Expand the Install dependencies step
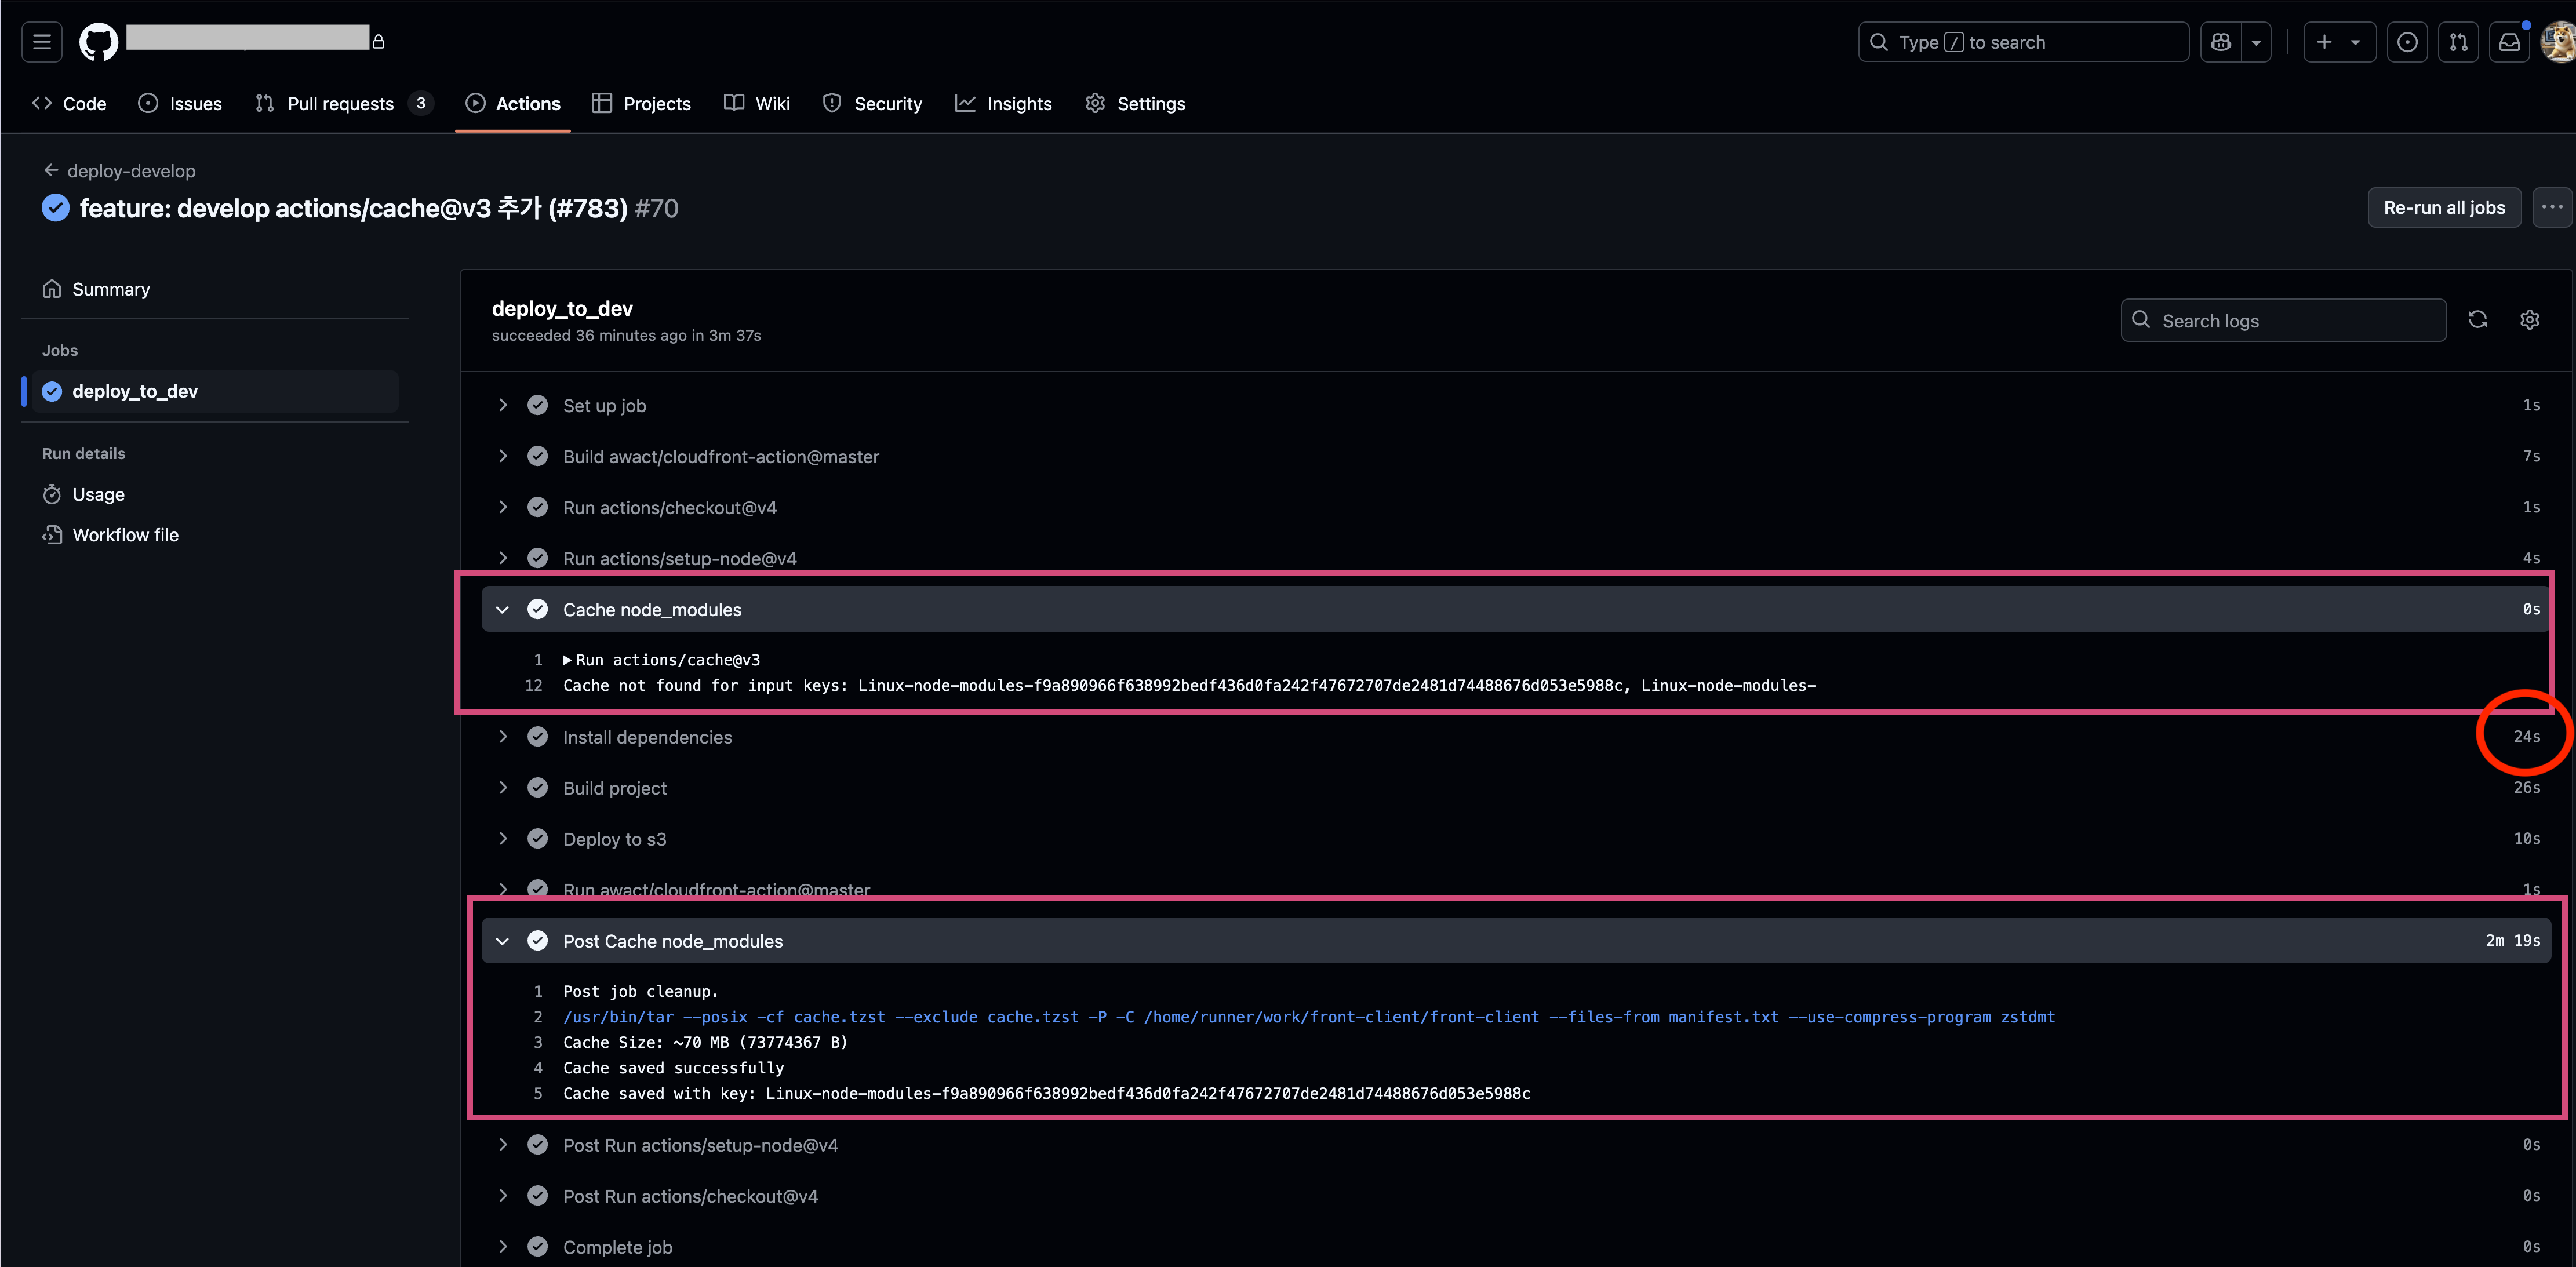The height and width of the screenshot is (1267, 2576). tap(503, 736)
